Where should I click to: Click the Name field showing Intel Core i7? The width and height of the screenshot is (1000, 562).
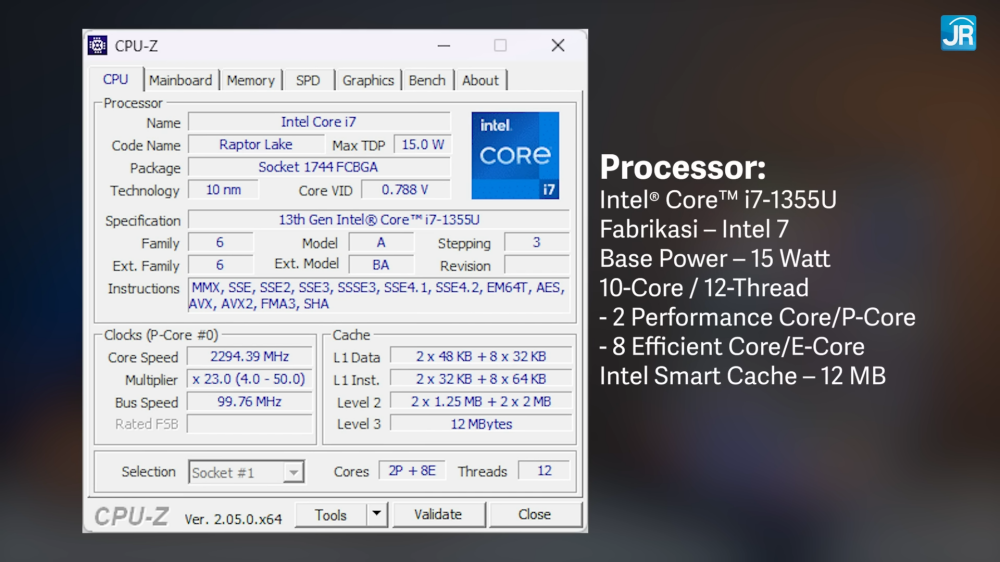click(x=319, y=122)
